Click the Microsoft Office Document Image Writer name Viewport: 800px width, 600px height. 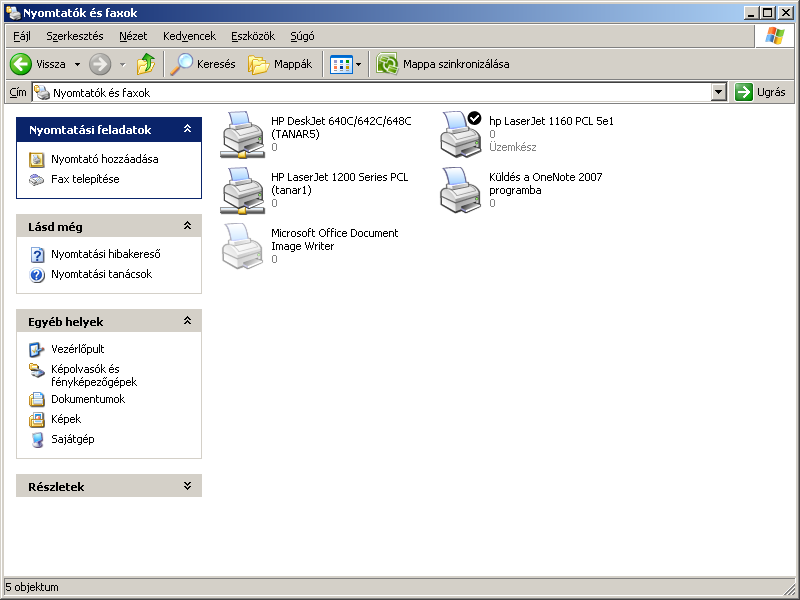point(334,239)
